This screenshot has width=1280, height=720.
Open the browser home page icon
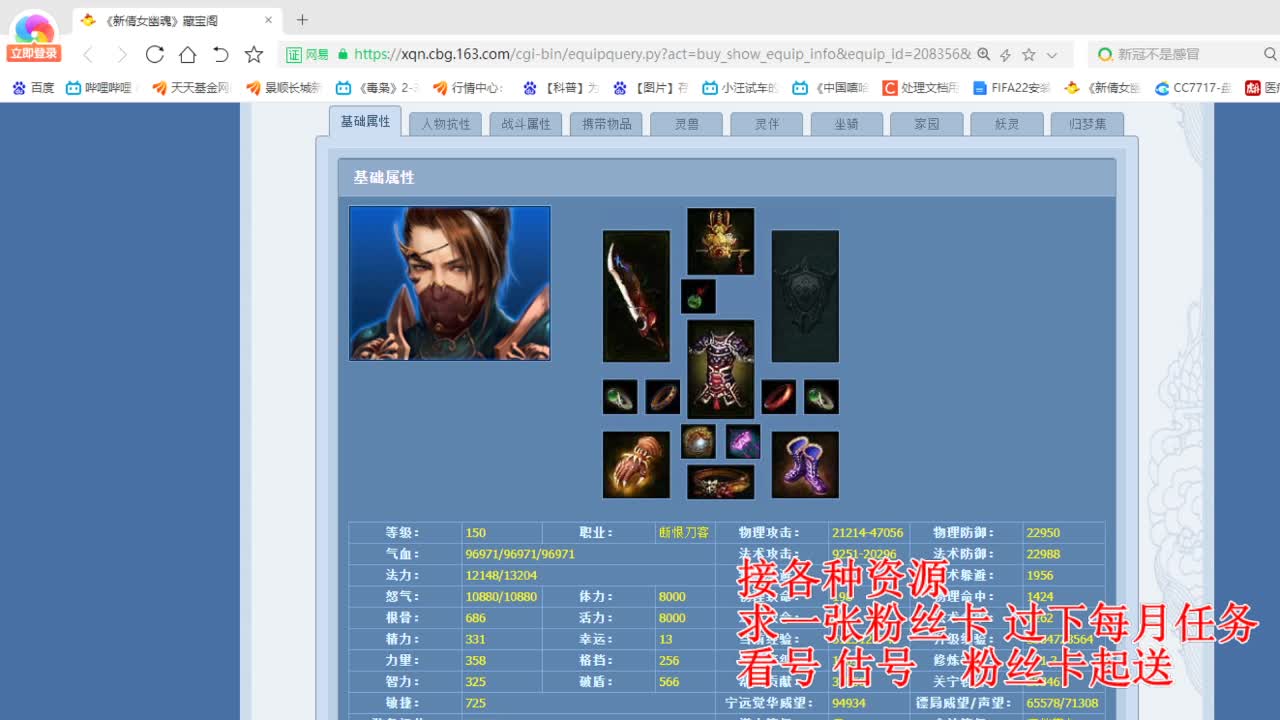click(x=187, y=54)
